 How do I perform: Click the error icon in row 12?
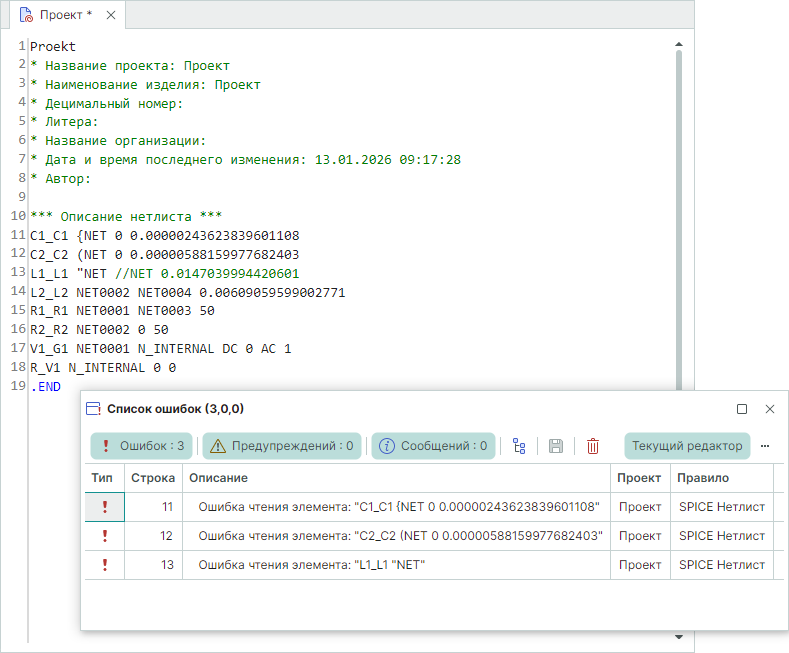pos(104,536)
